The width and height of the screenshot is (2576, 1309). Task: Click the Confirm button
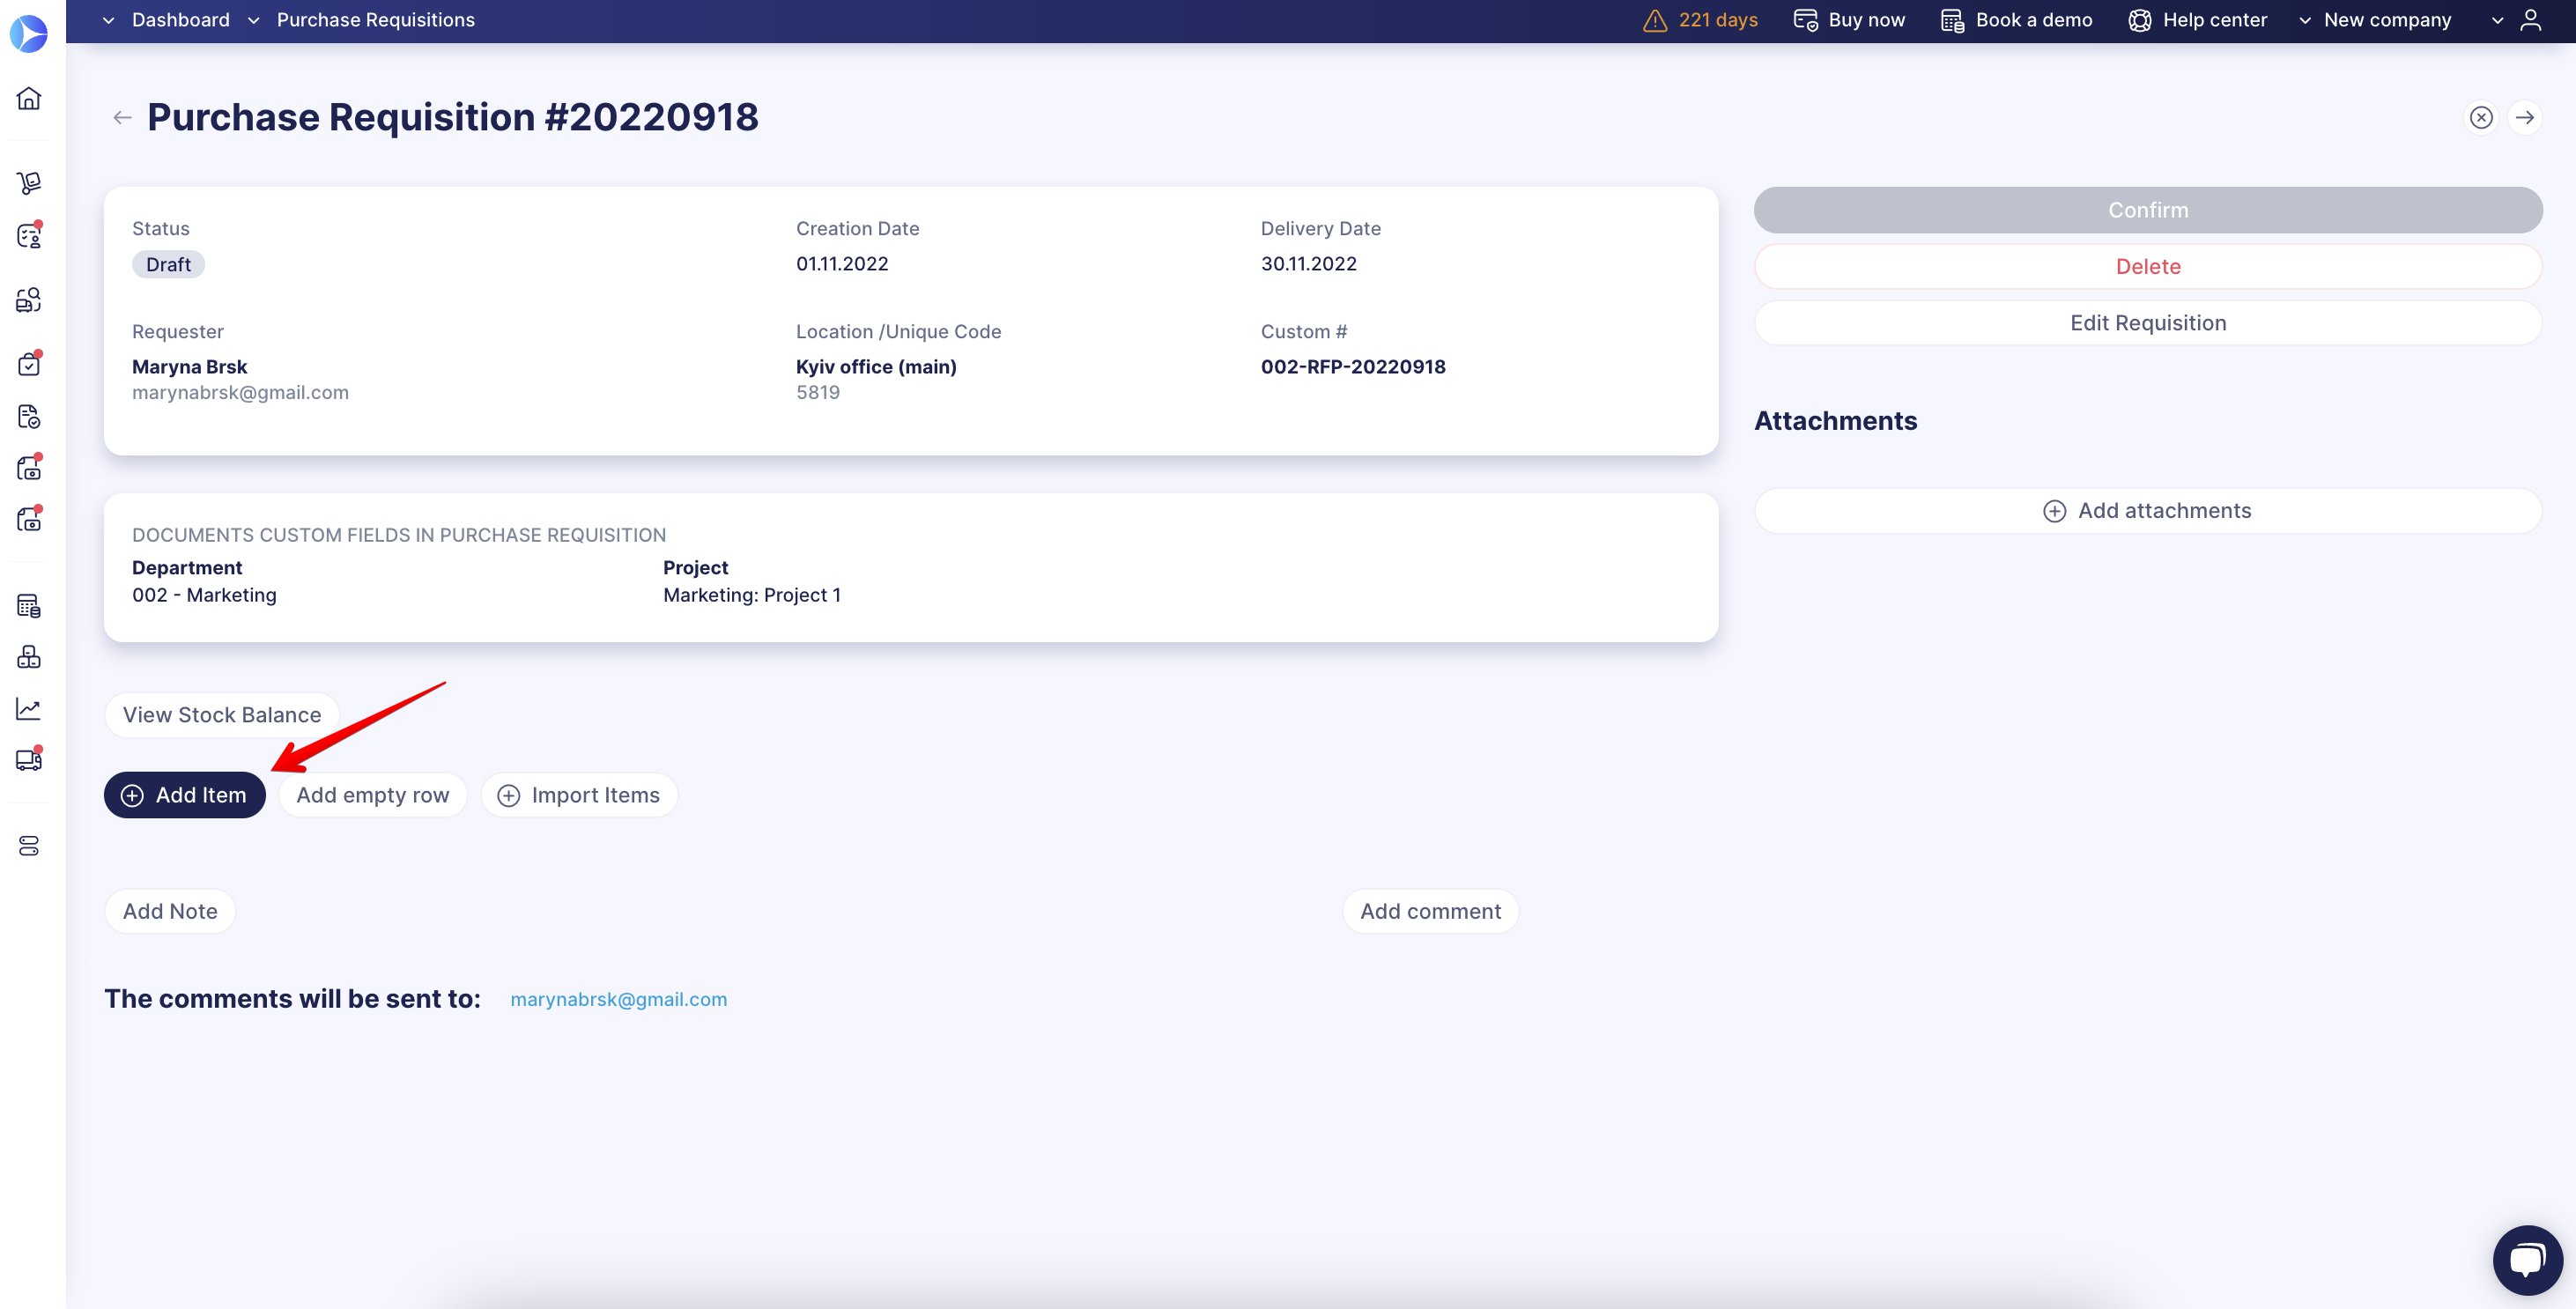click(x=2148, y=210)
